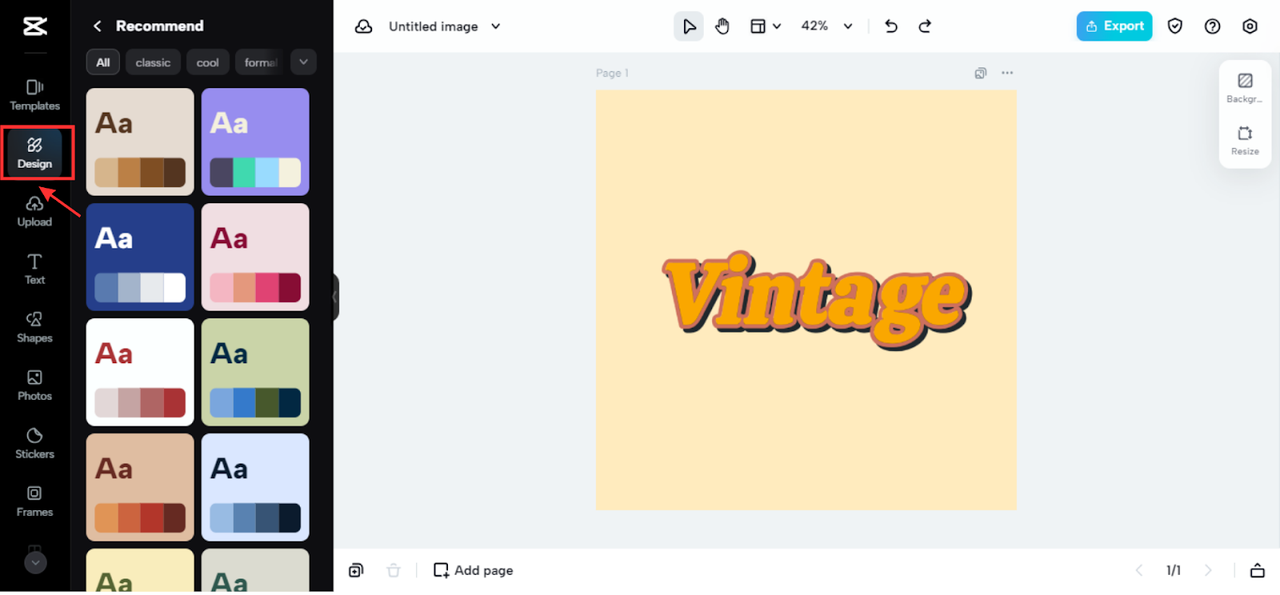Open the Shapes sidebar panel
Viewport: 1280px width, 595px height.
[x=34, y=327]
